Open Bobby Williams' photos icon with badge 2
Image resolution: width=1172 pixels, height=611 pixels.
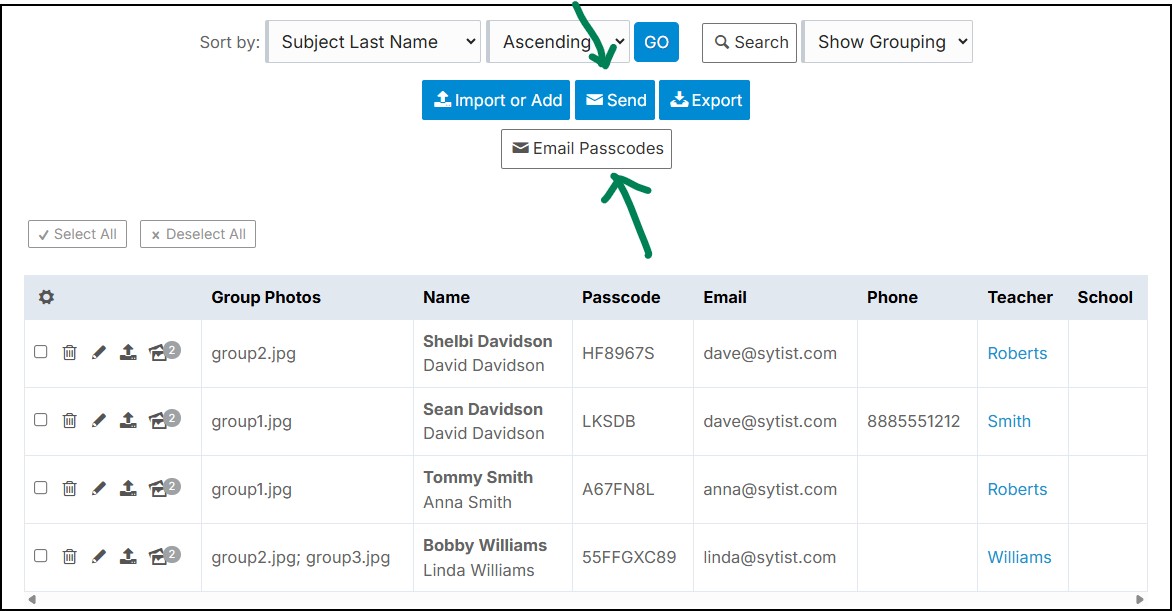tap(160, 556)
